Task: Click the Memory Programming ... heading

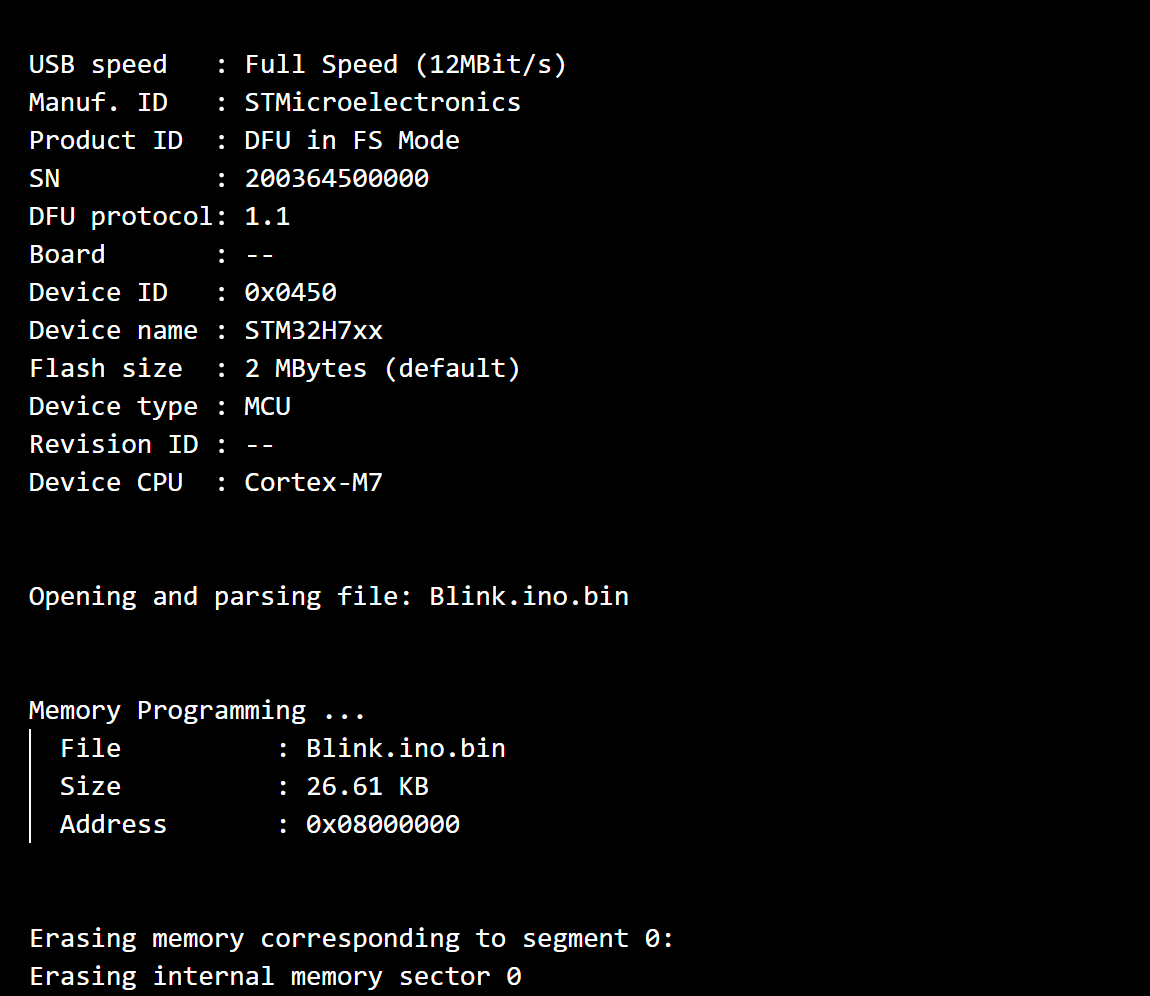Action: [x=197, y=711]
